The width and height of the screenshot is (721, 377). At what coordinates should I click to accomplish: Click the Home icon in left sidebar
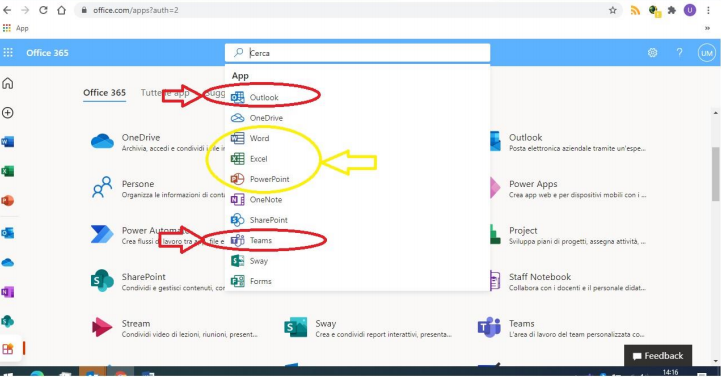[8, 83]
